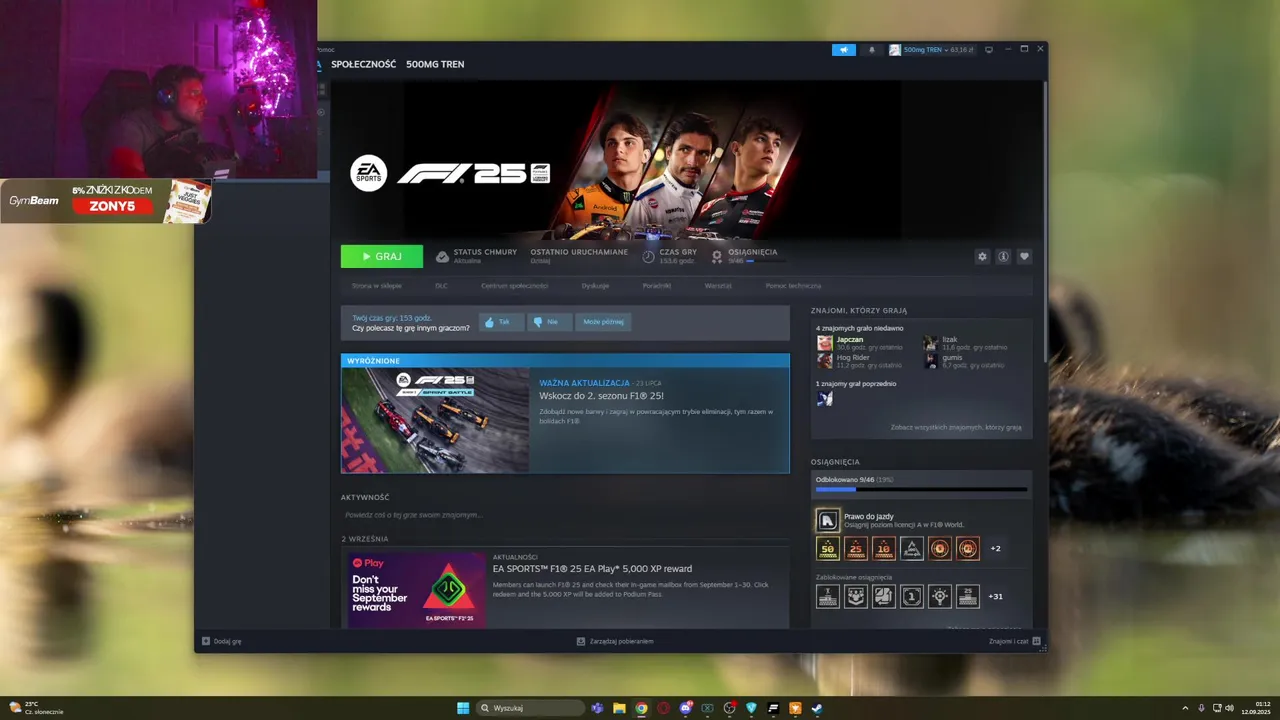
Task: Open Prawo do jazdy achievement icon
Action: point(827,520)
